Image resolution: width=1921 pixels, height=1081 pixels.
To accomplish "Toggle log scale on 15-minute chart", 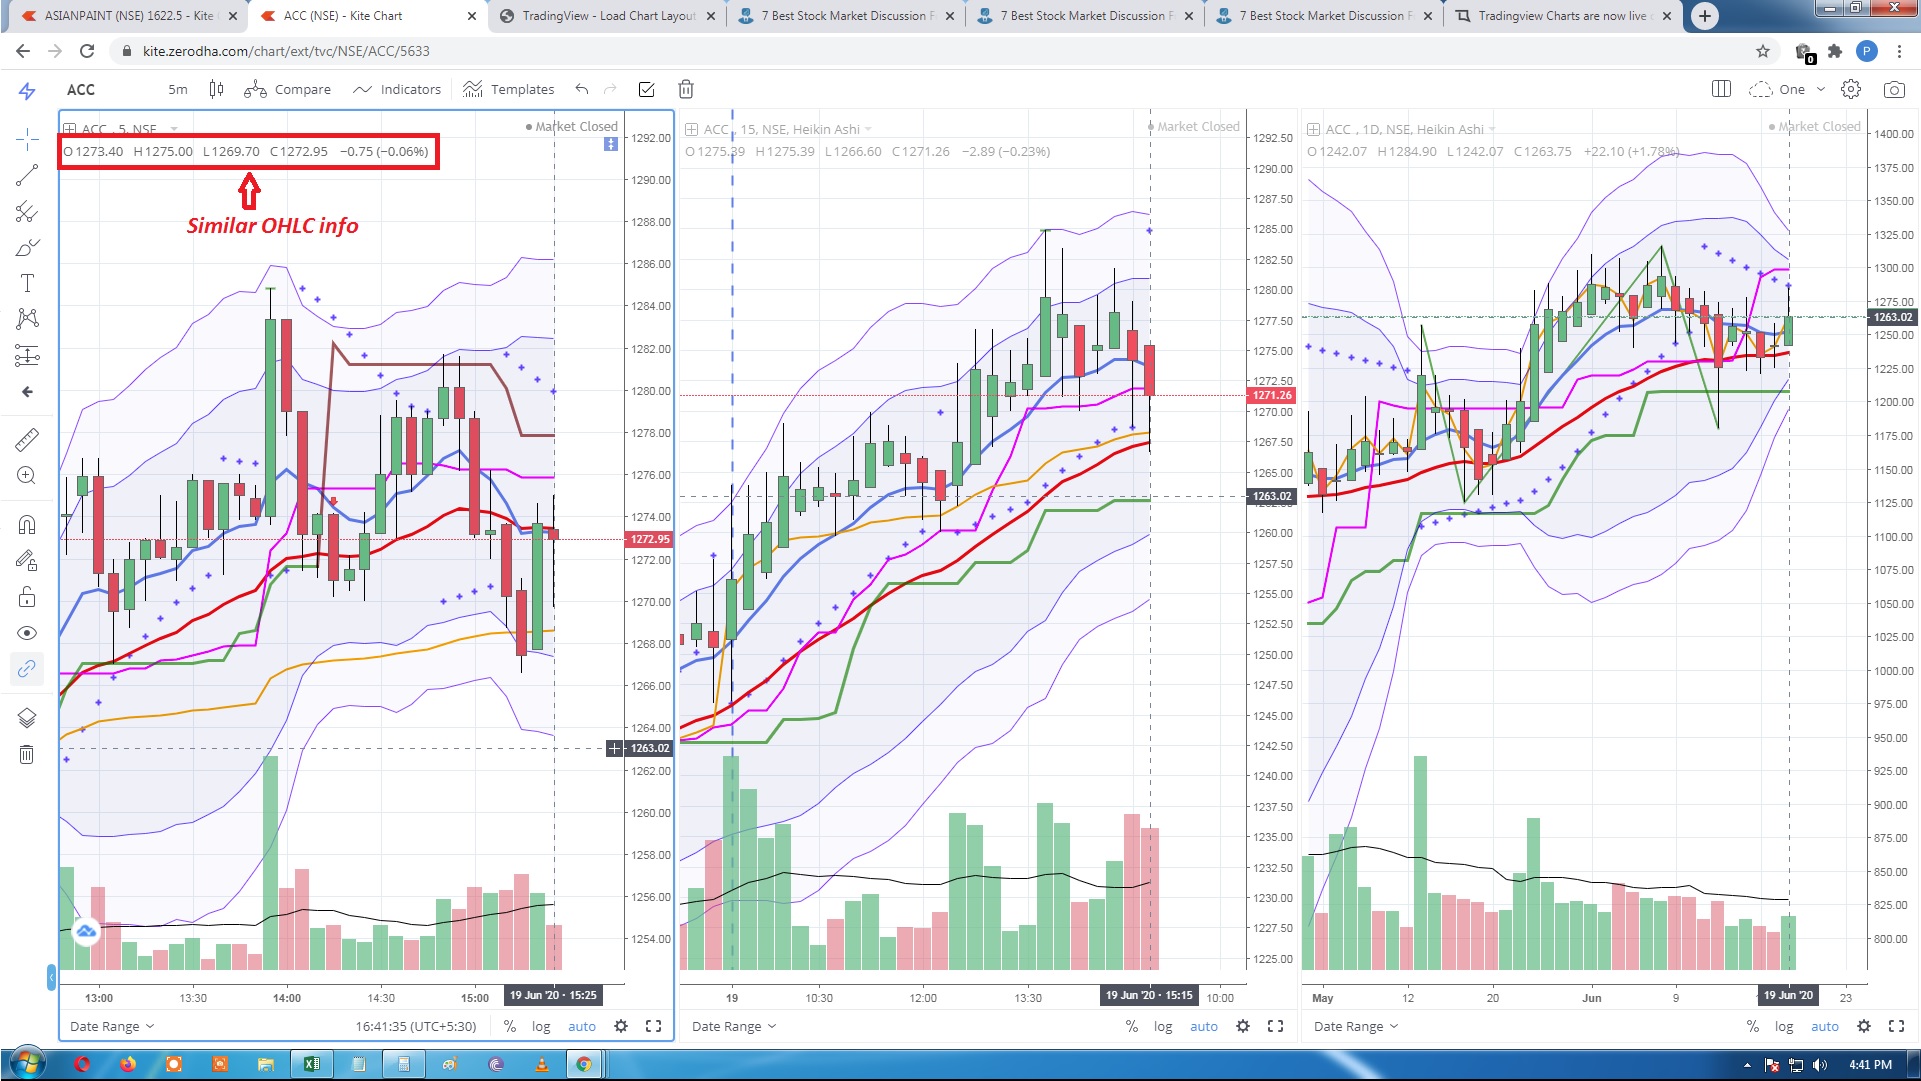I will pyautogui.click(x=1163, y=1026).
